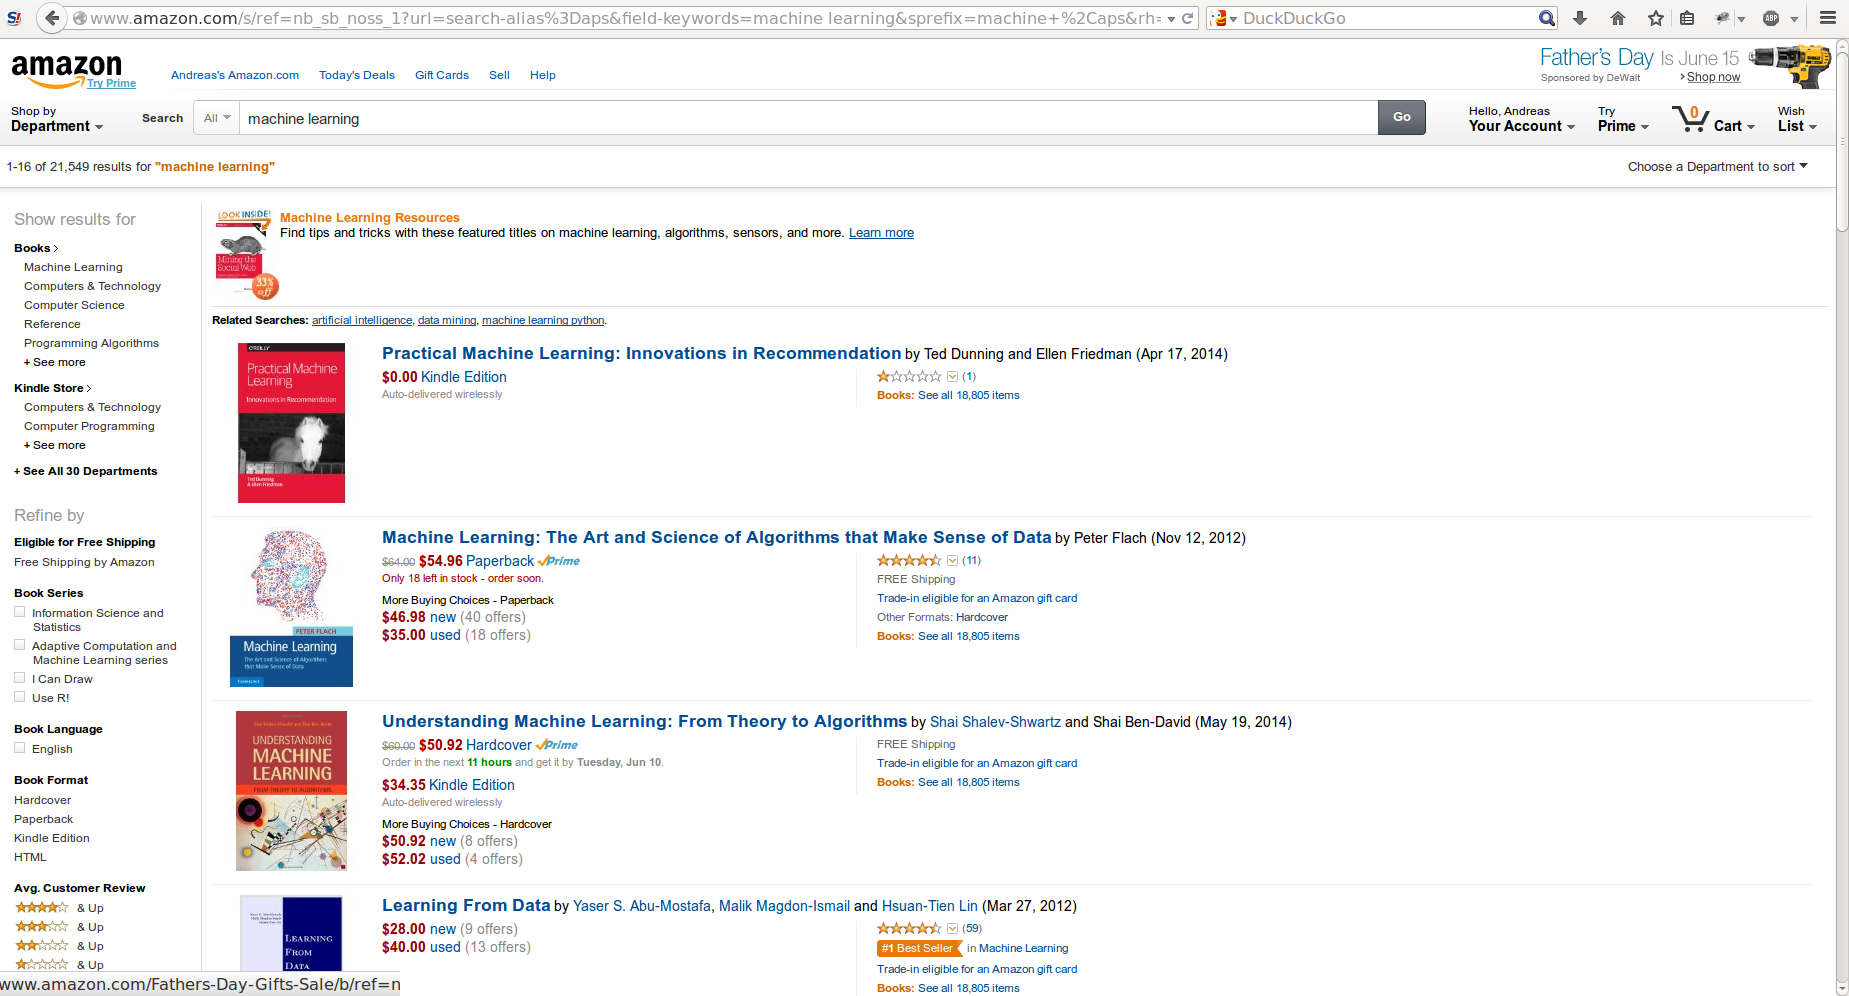Open the DuckDuckGo search bar magnifier
The height and width of the screenshot is (996, 1849).
tap(1545, 17)
